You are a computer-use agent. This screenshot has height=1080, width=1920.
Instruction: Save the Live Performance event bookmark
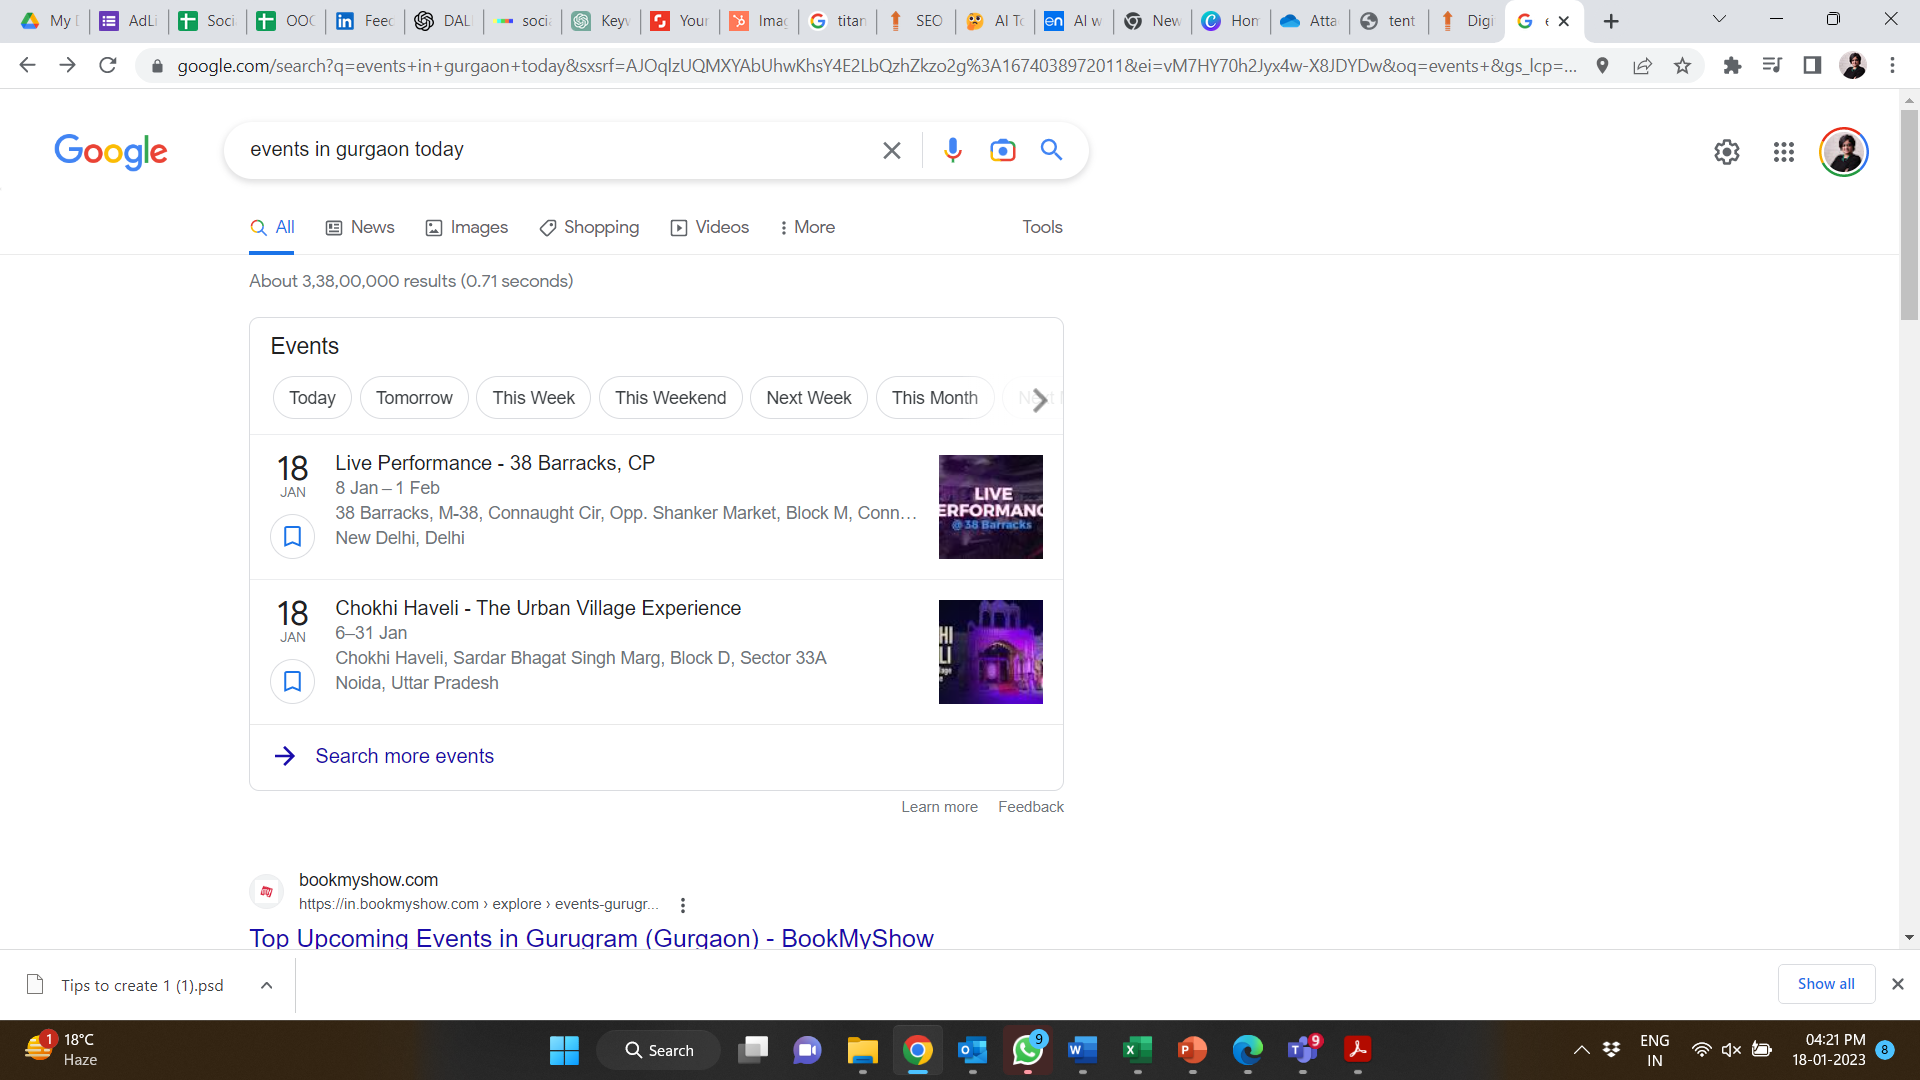292,536
